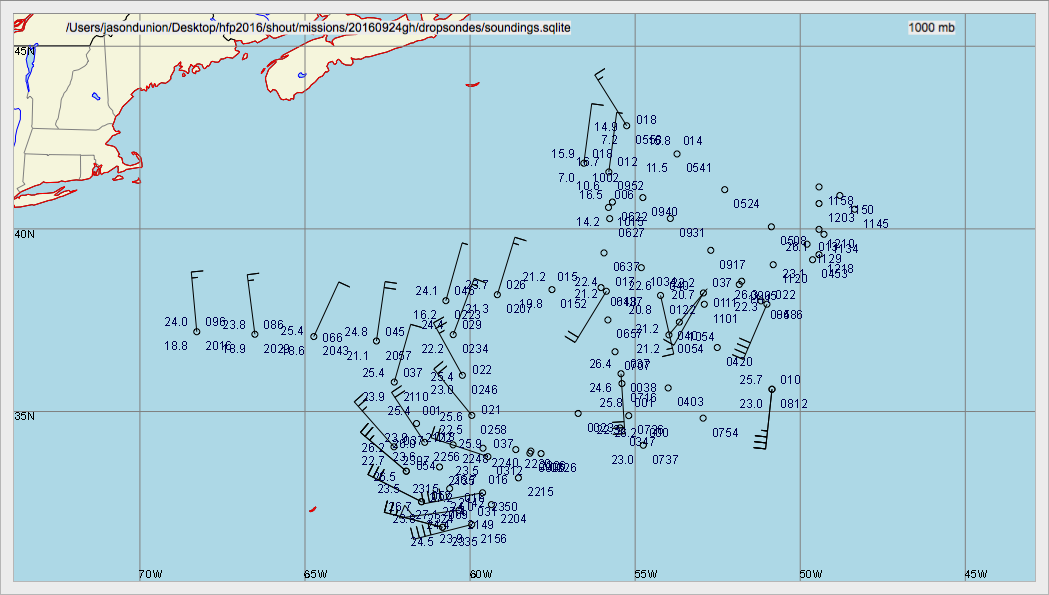
Task: Click the 0054 time label
Action: (690, 349)
